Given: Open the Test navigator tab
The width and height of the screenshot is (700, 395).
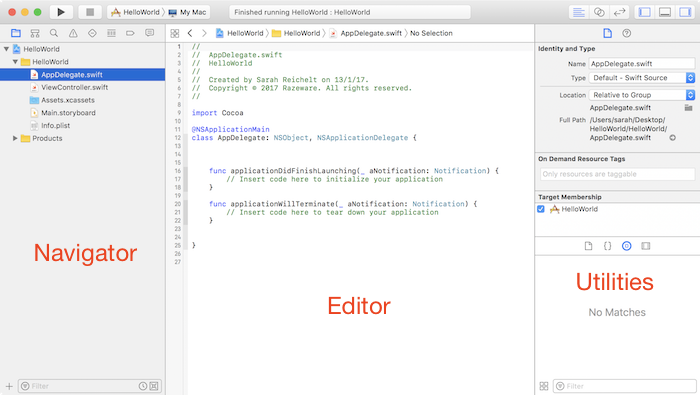Looking at the screenshot, I should [x=92, y=33].
